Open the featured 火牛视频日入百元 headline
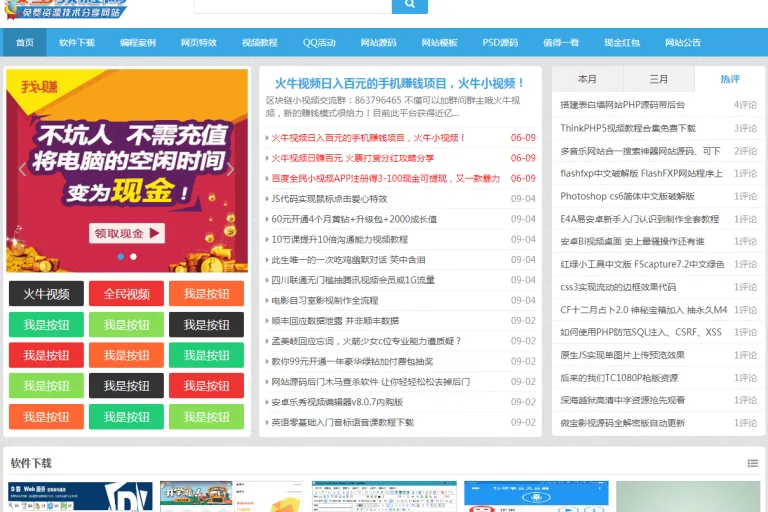Image resolution: width=768 pixels, height=512 pixels. tap(400, 83)
